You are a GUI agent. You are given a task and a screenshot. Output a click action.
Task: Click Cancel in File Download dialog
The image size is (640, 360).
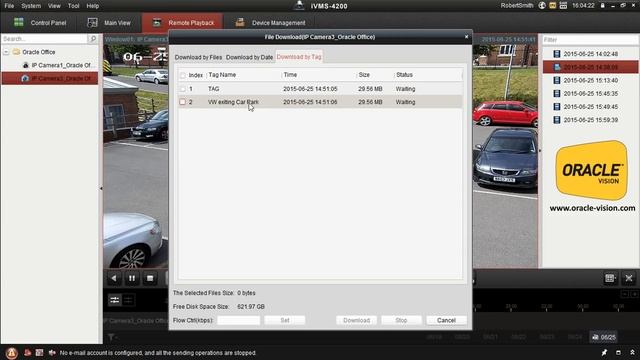tap(446, 320)
